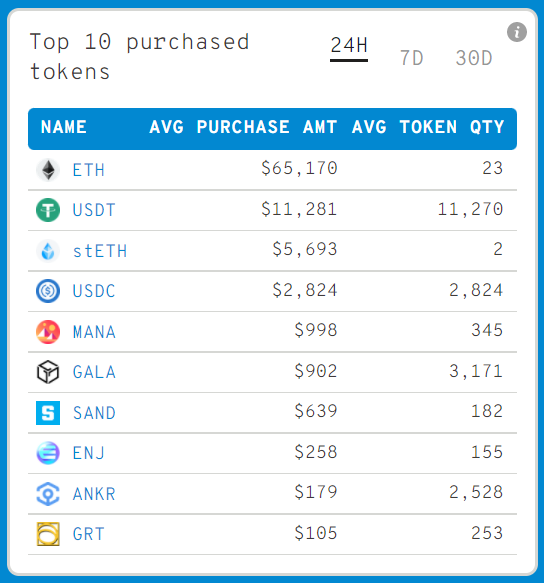Click the green USDT Tether icon
The height and width of the screenshot is (583, 544).
(48, 210)
